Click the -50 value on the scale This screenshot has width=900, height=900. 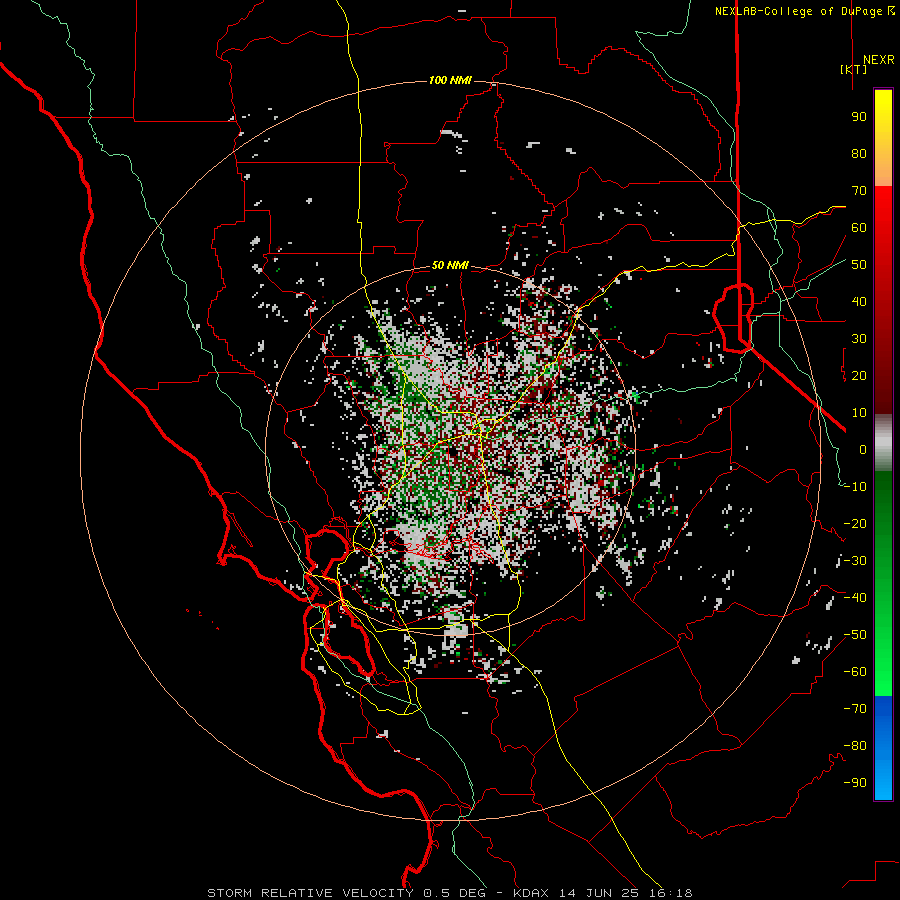tap(855, 635)
